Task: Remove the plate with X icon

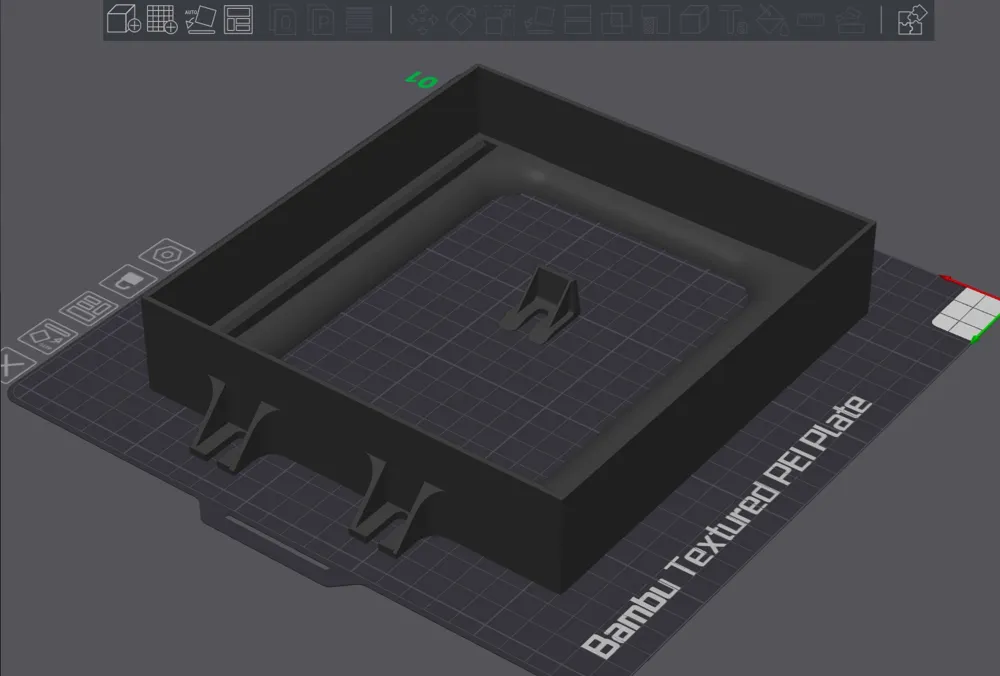Action: (x=13, y=365)
